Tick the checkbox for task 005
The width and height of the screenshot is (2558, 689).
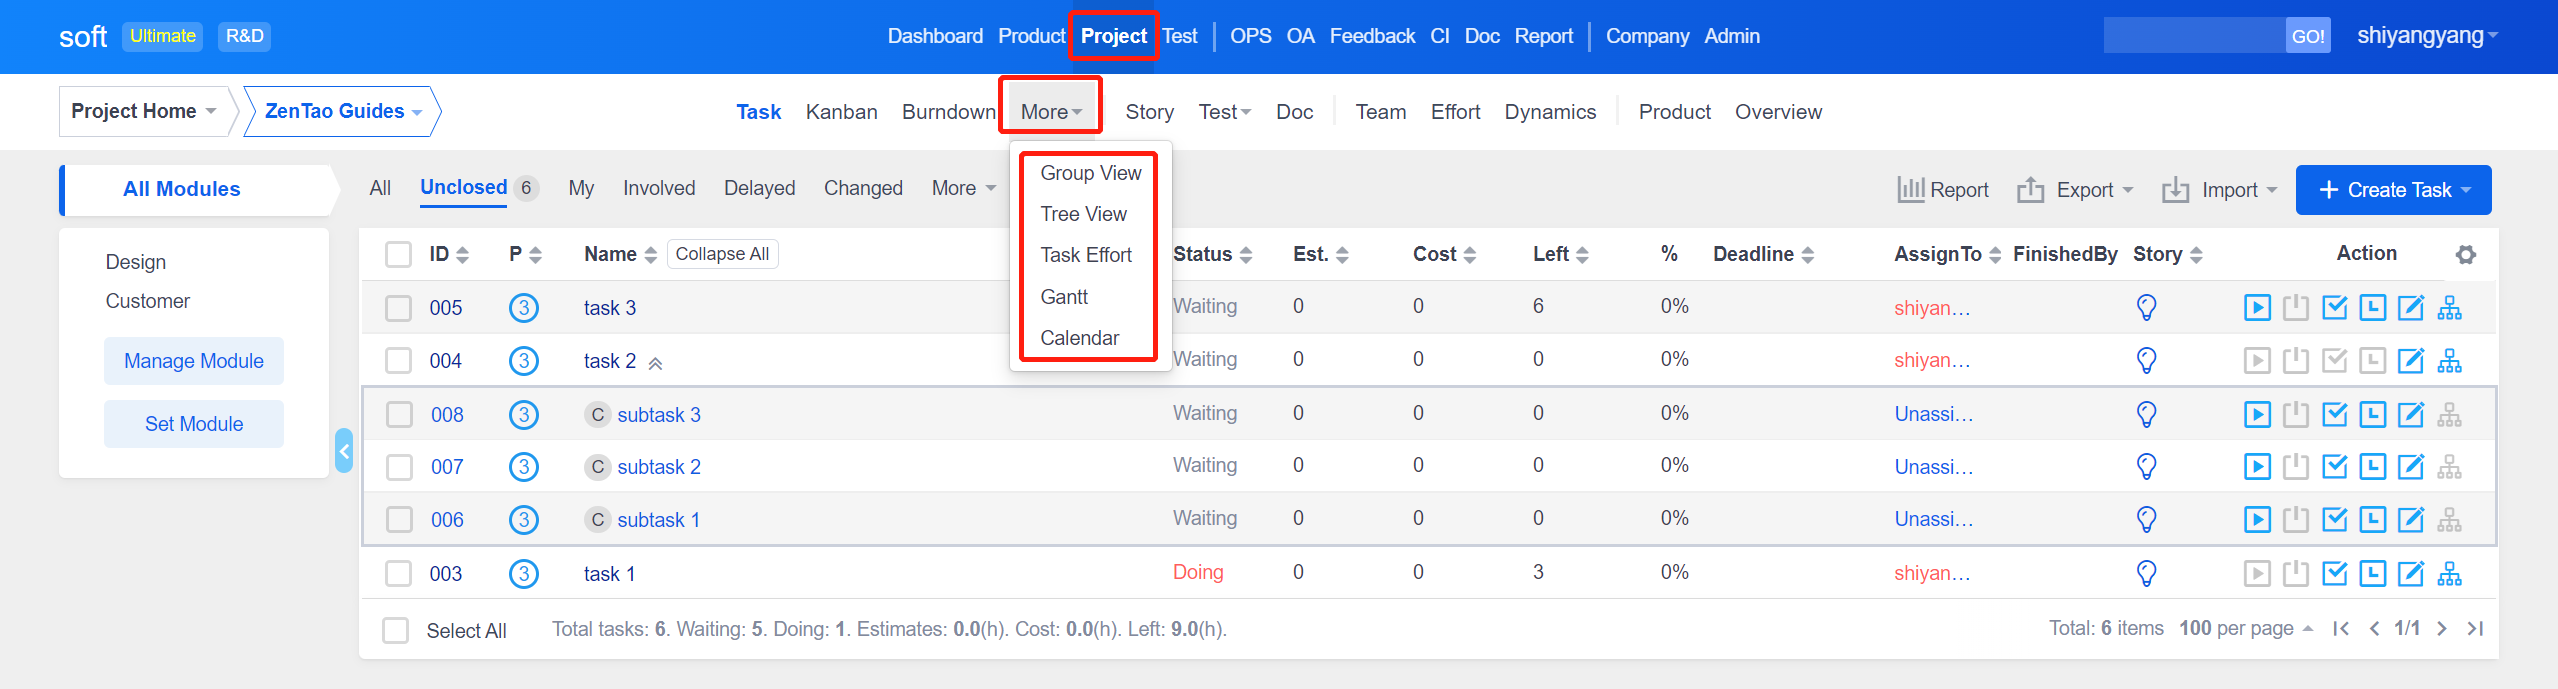coord(399,308)
